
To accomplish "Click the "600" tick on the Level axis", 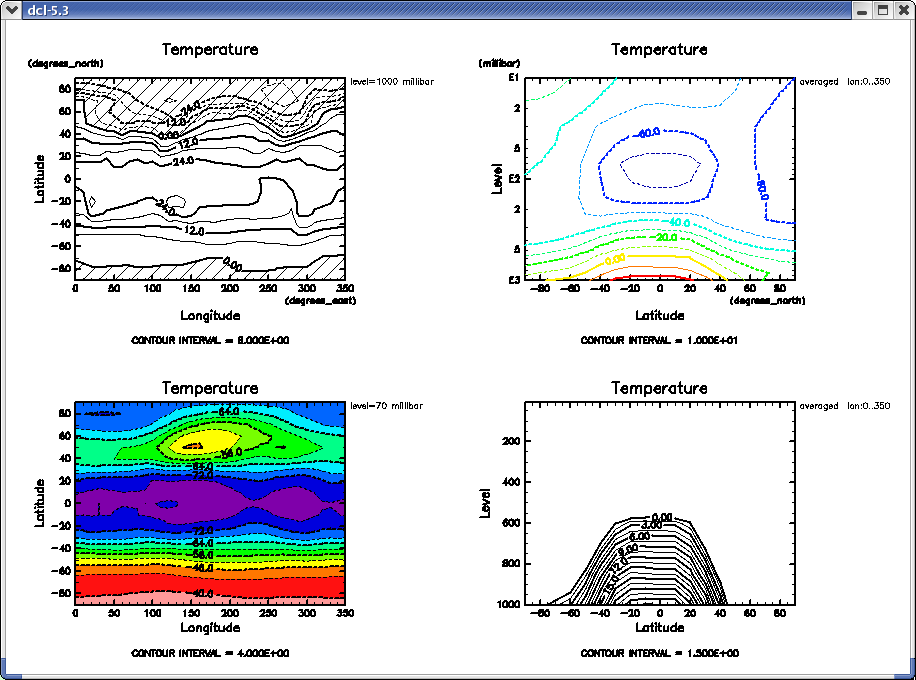I will coord(511,523).
